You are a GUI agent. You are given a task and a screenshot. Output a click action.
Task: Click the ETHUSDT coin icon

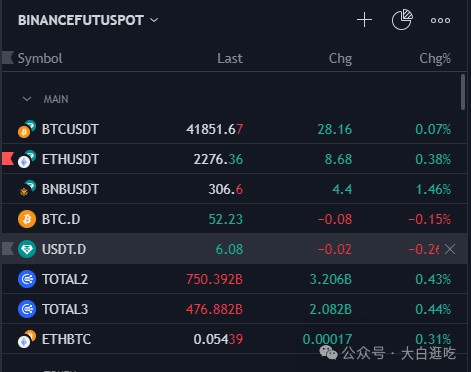coord(27,159)
